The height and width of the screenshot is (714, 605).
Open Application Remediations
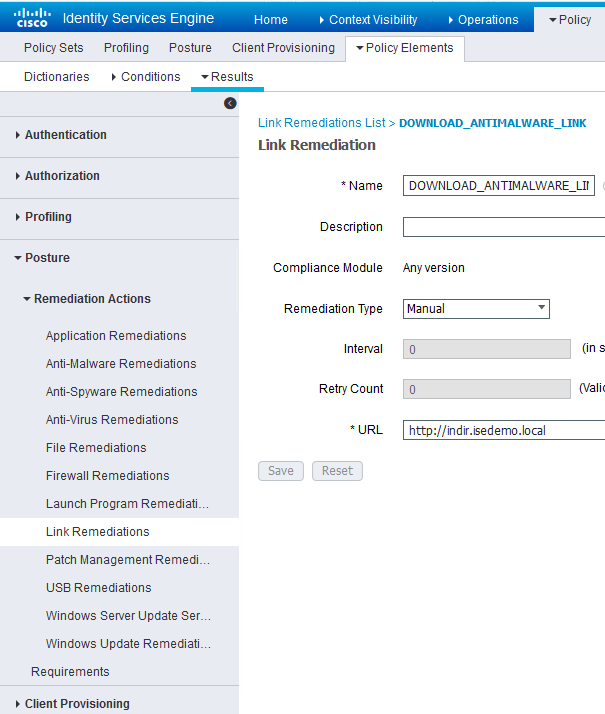click(116, 336)
